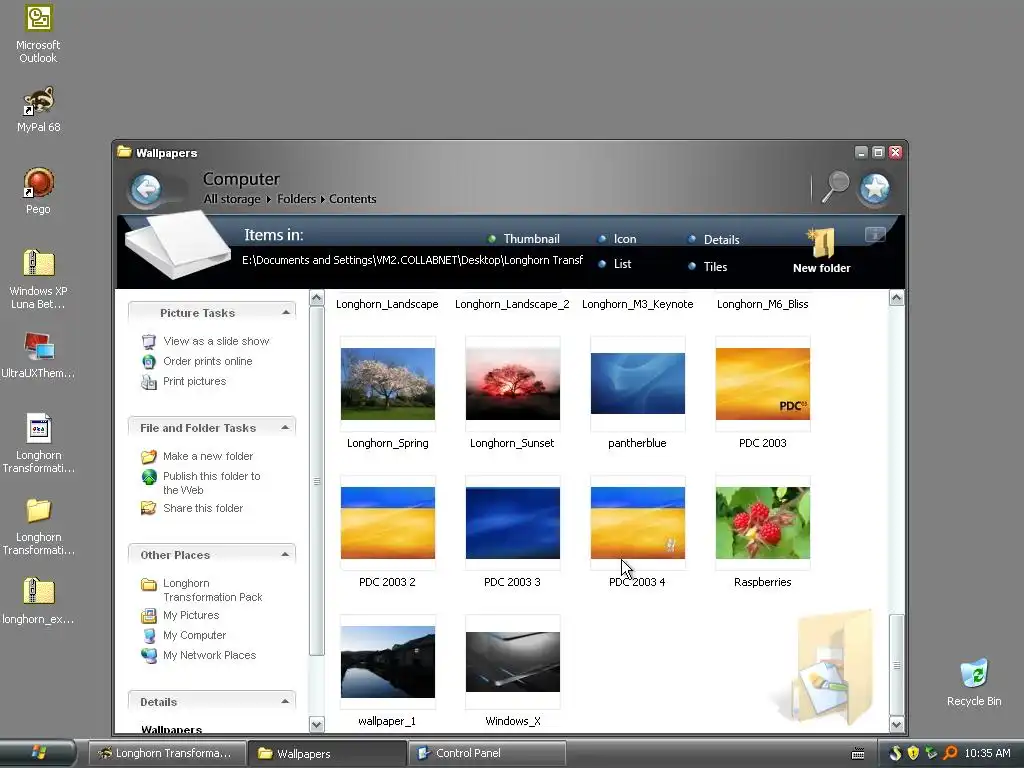Click file list scrollbar up arrow
The height and width of the screenshot is (768, 1024).
coord(897,298)
